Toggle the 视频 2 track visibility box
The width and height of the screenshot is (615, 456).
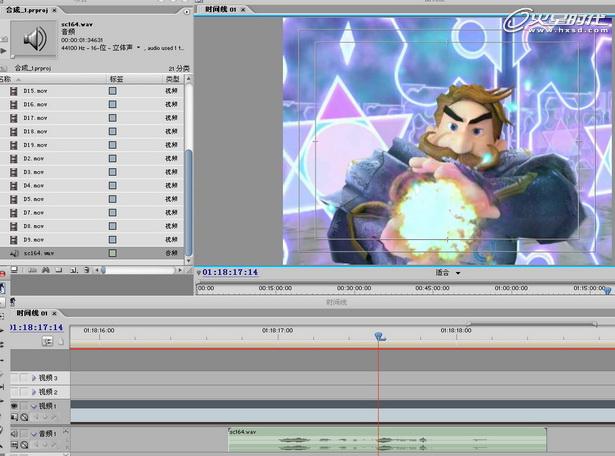coord(14,392)
